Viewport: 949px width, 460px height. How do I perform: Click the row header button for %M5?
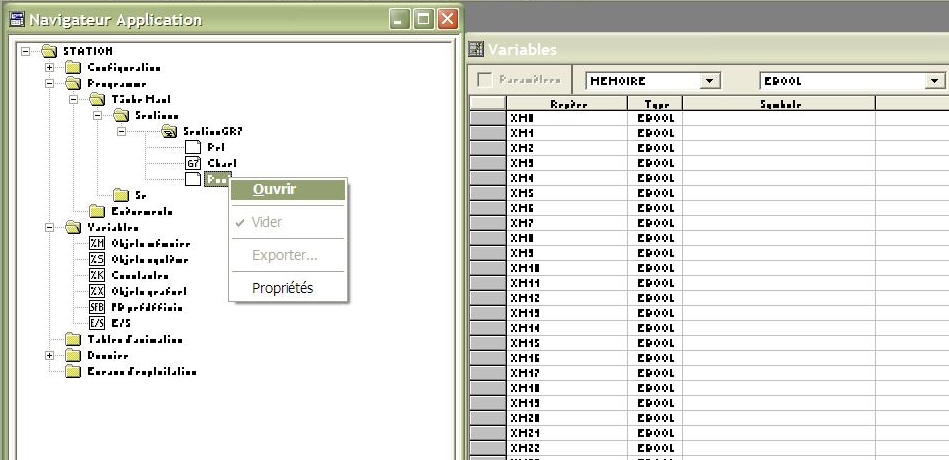(x=488, y=193)
